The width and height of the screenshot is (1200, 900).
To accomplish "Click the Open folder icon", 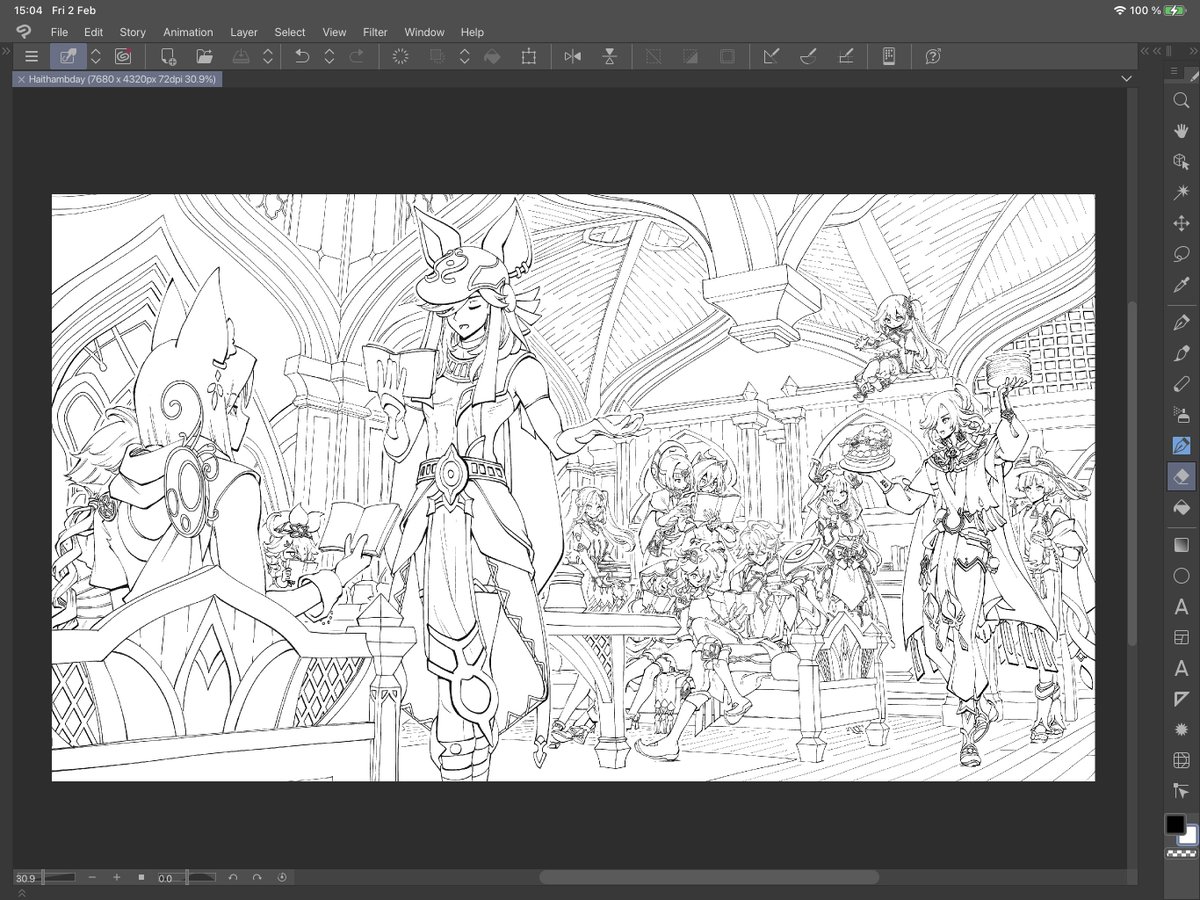I will pyautogui.click(x=204, y=57).
